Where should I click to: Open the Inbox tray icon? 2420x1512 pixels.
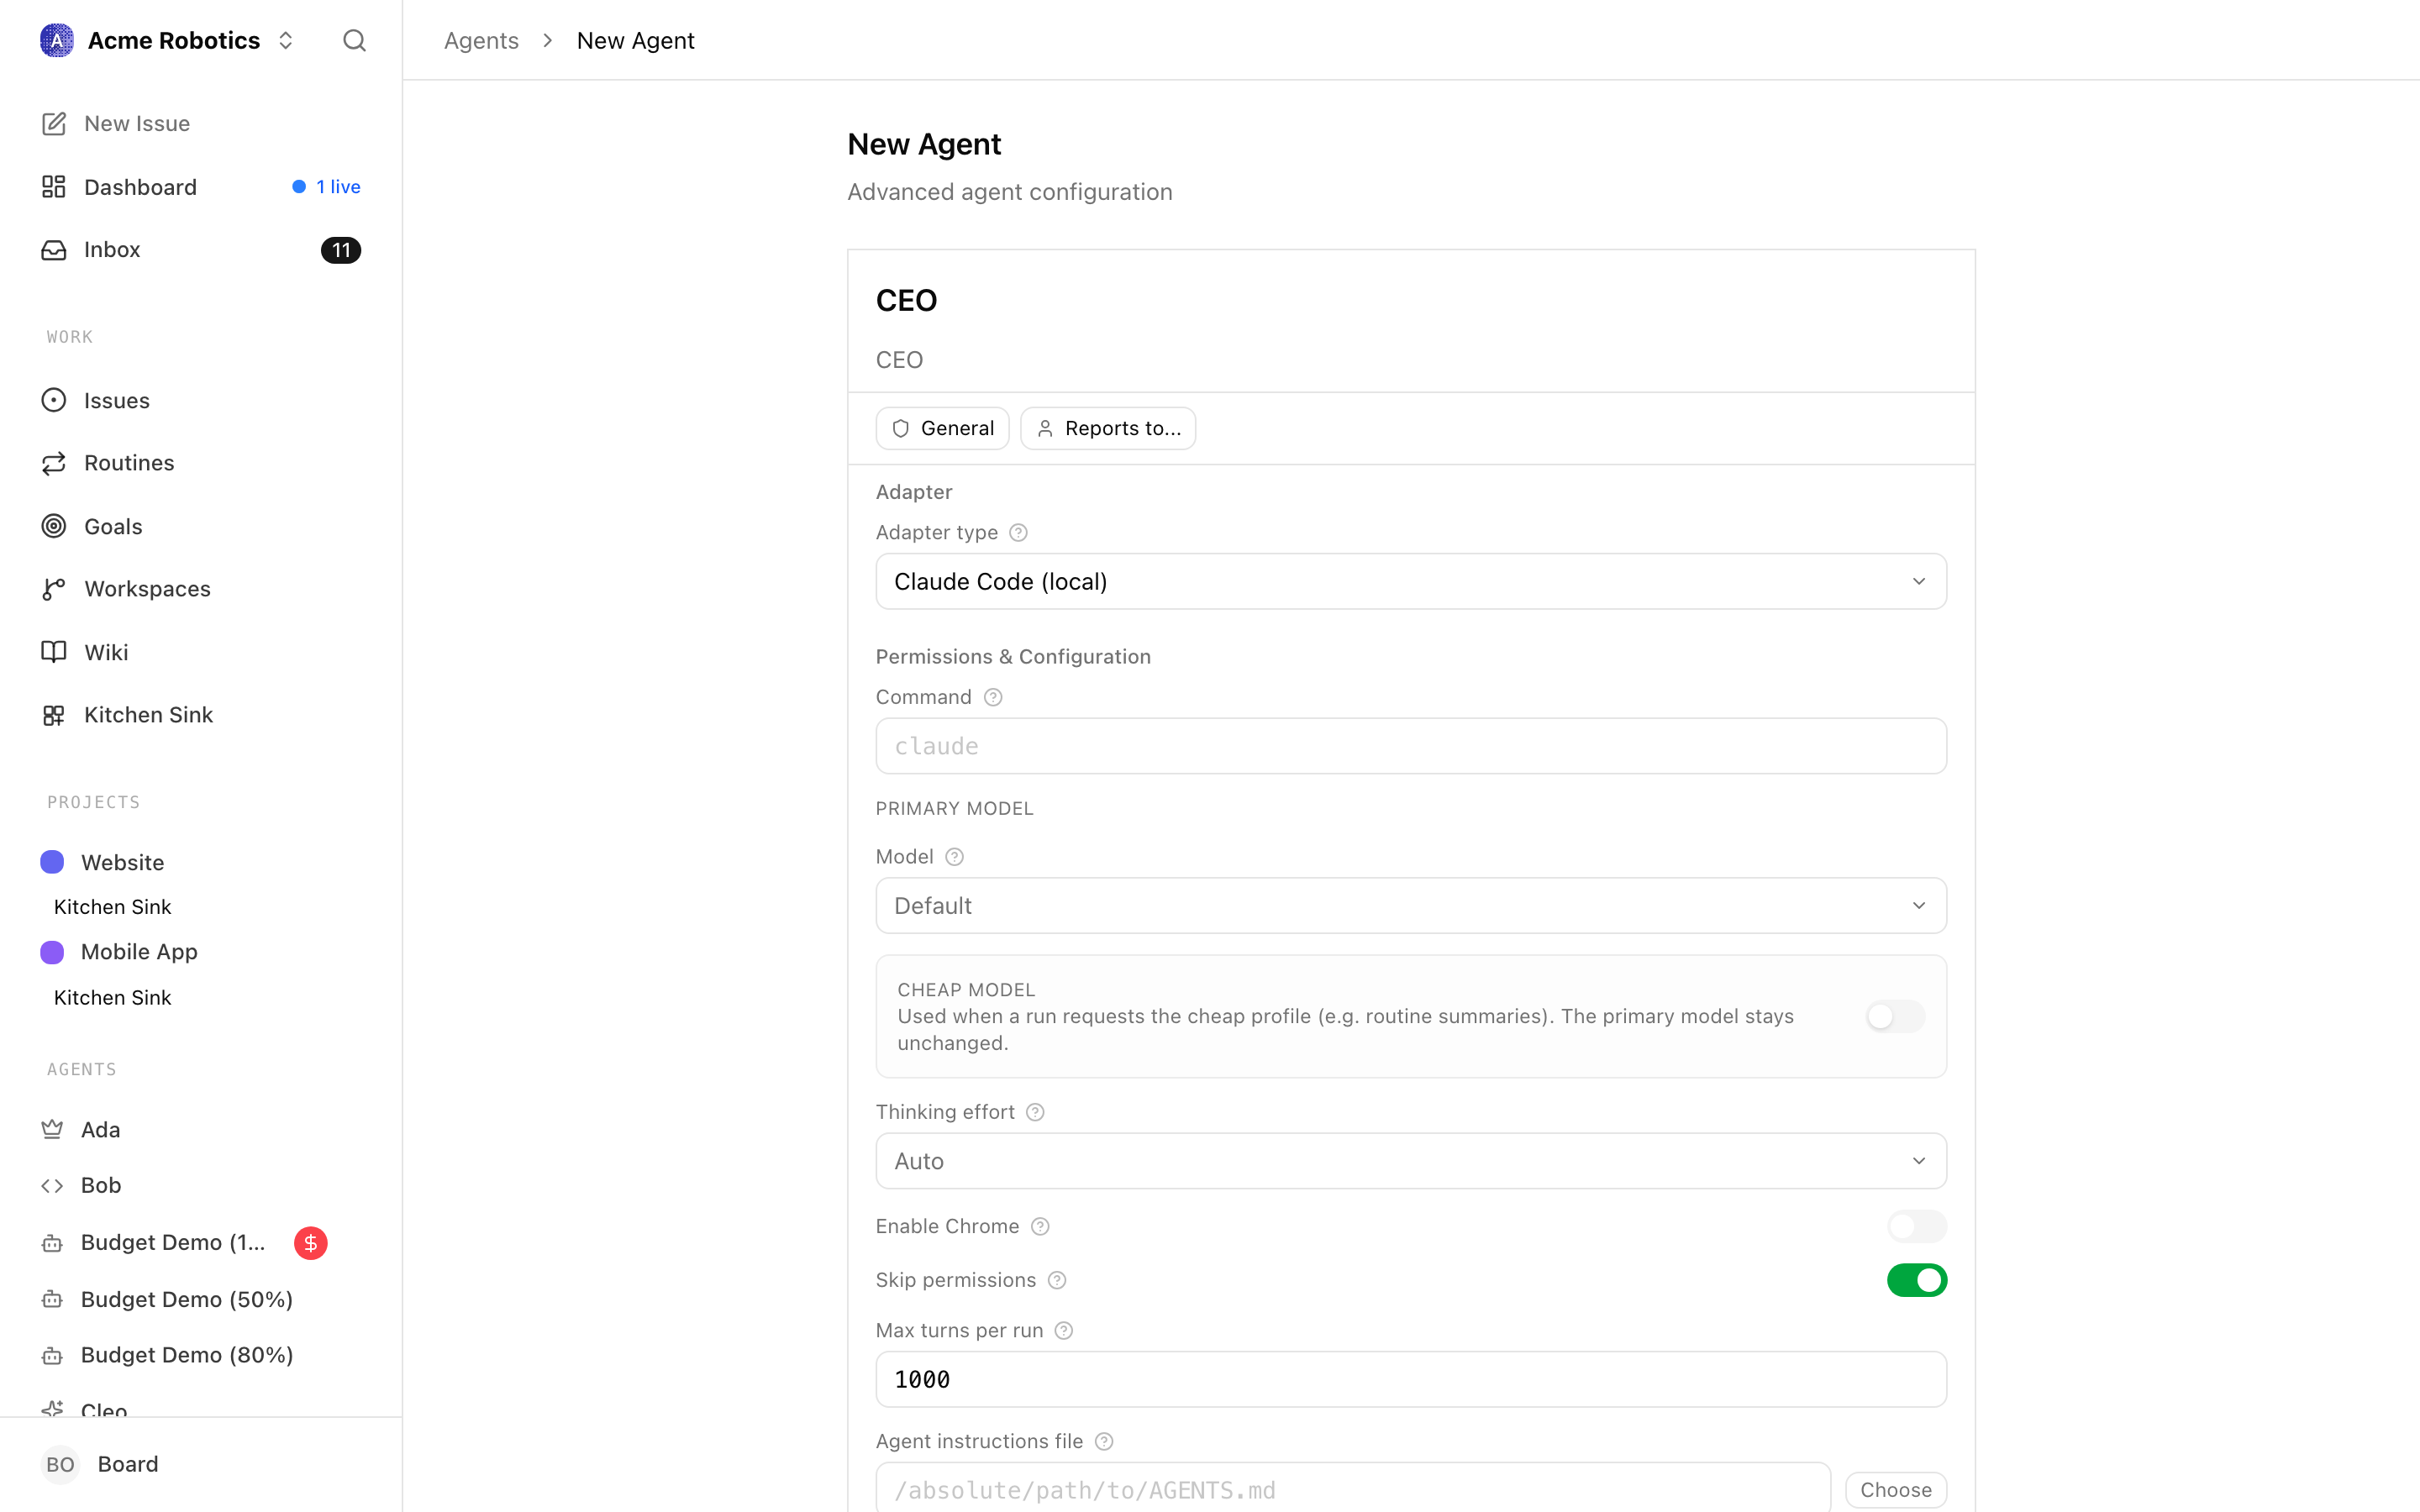click(x=54, y=250)
